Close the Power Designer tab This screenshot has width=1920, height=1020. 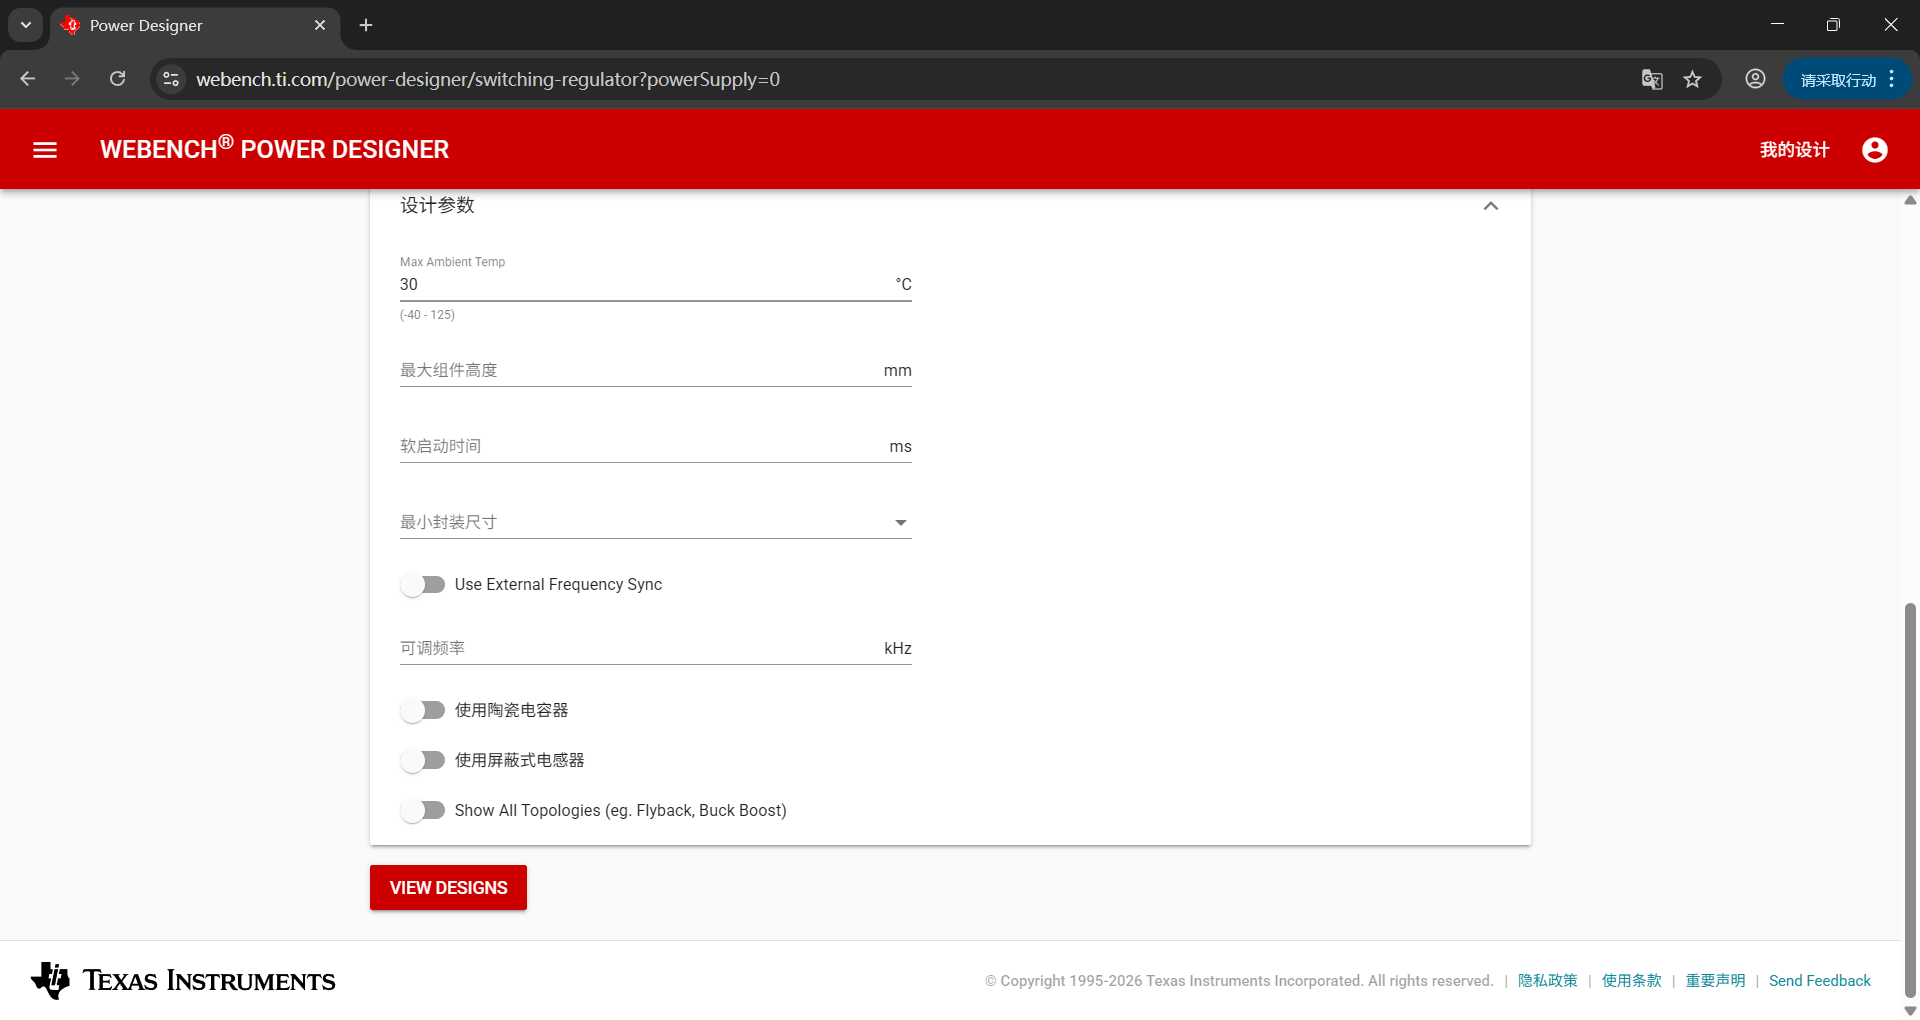click(320, 25)
